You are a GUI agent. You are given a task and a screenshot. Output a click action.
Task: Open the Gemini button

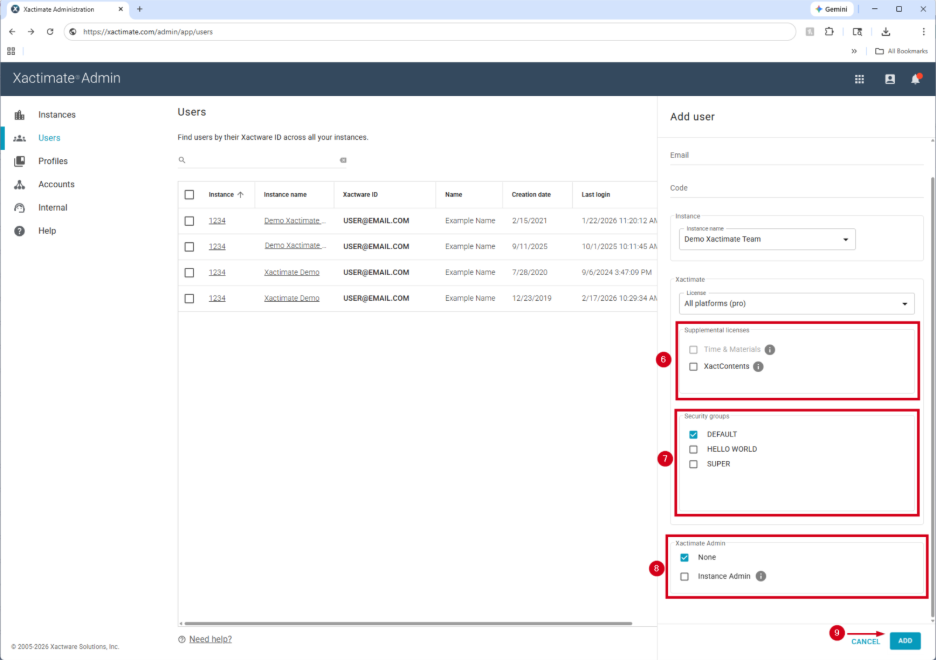coord(832,9)
